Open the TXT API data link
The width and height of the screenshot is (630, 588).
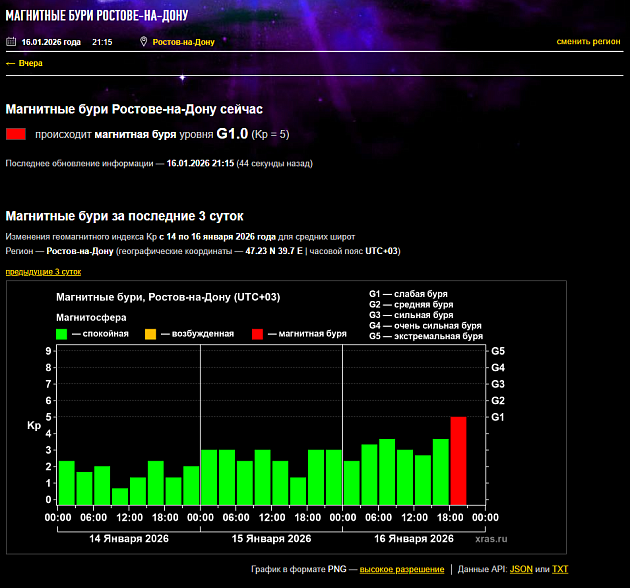[x=560, y=569]
